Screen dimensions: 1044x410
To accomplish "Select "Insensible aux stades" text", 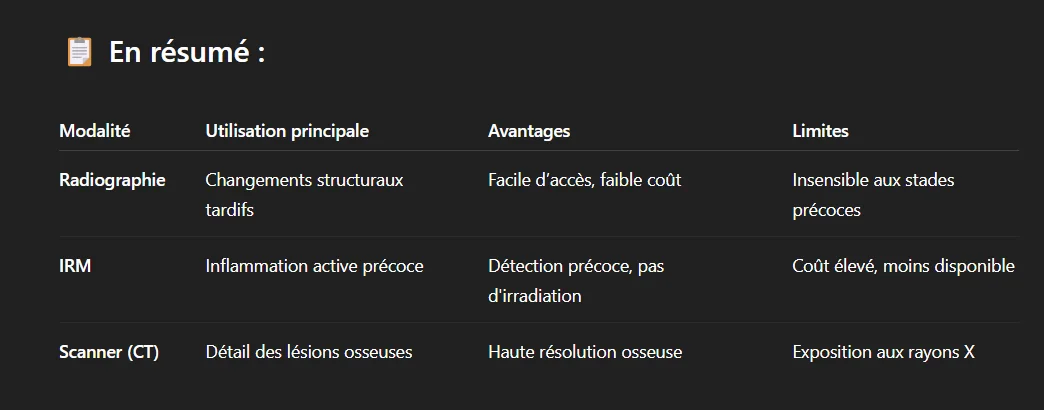I will tap(873, 180).
